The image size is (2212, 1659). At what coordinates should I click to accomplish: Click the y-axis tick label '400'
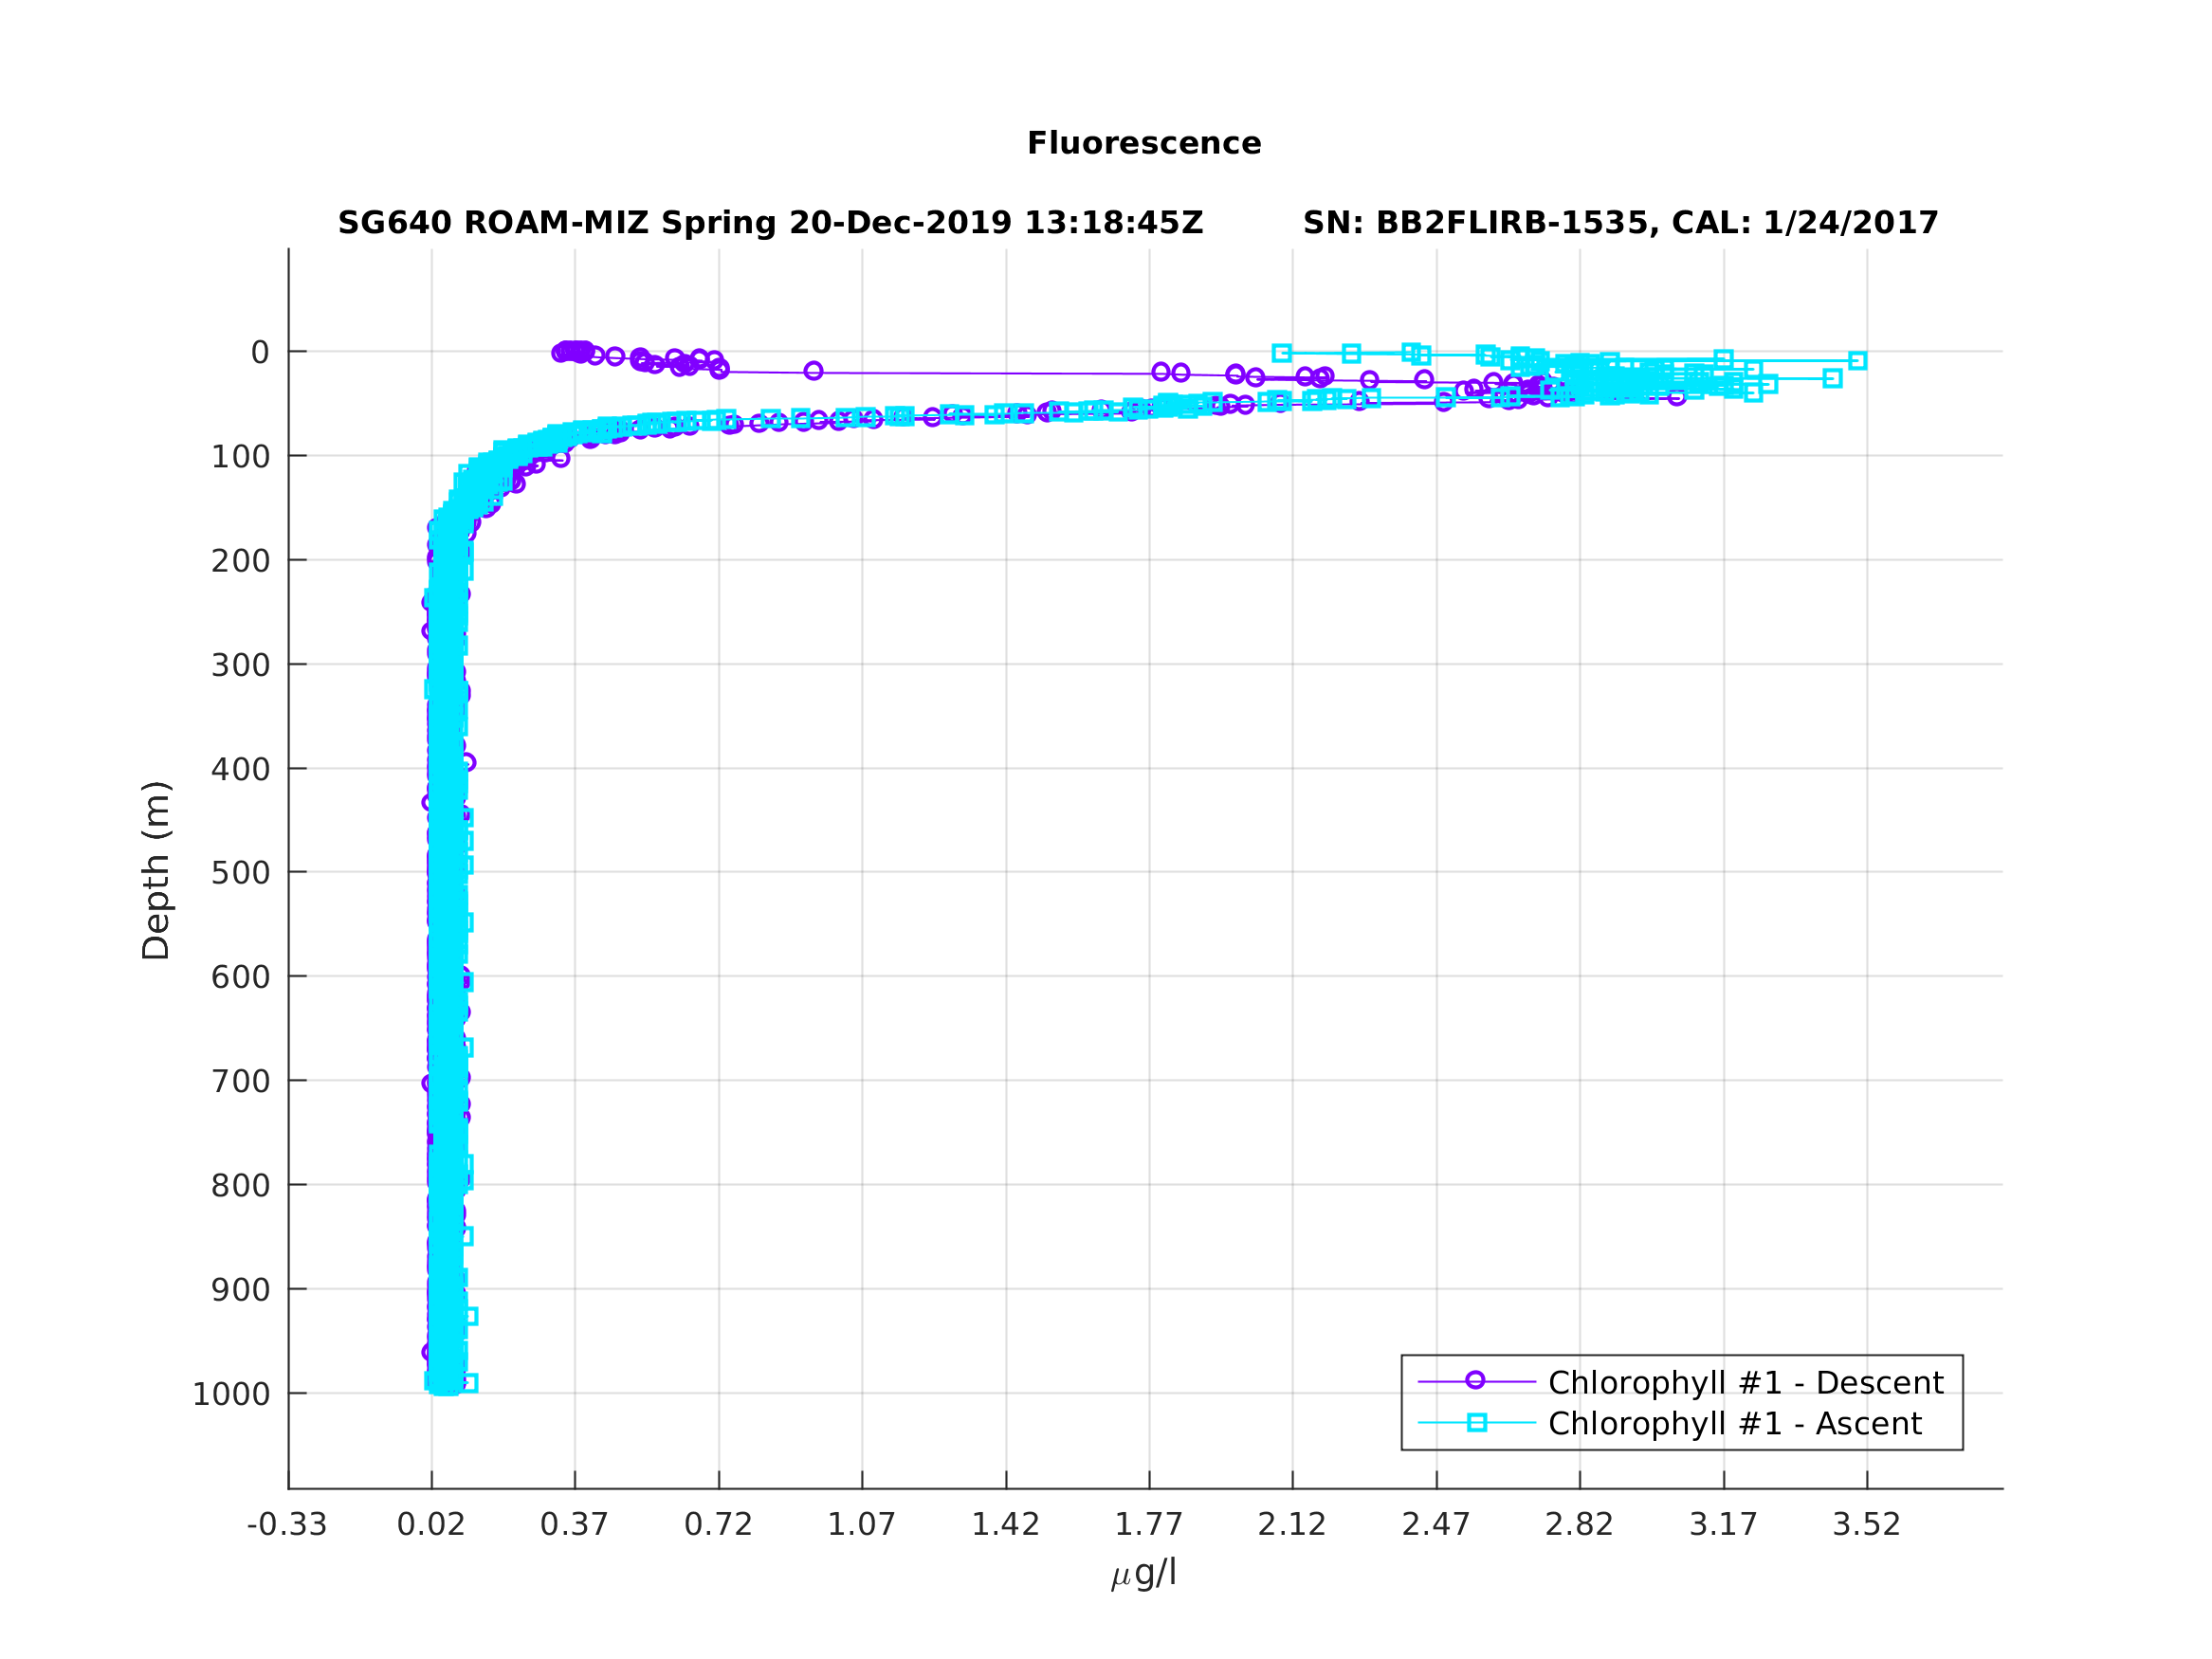(240, 769)
